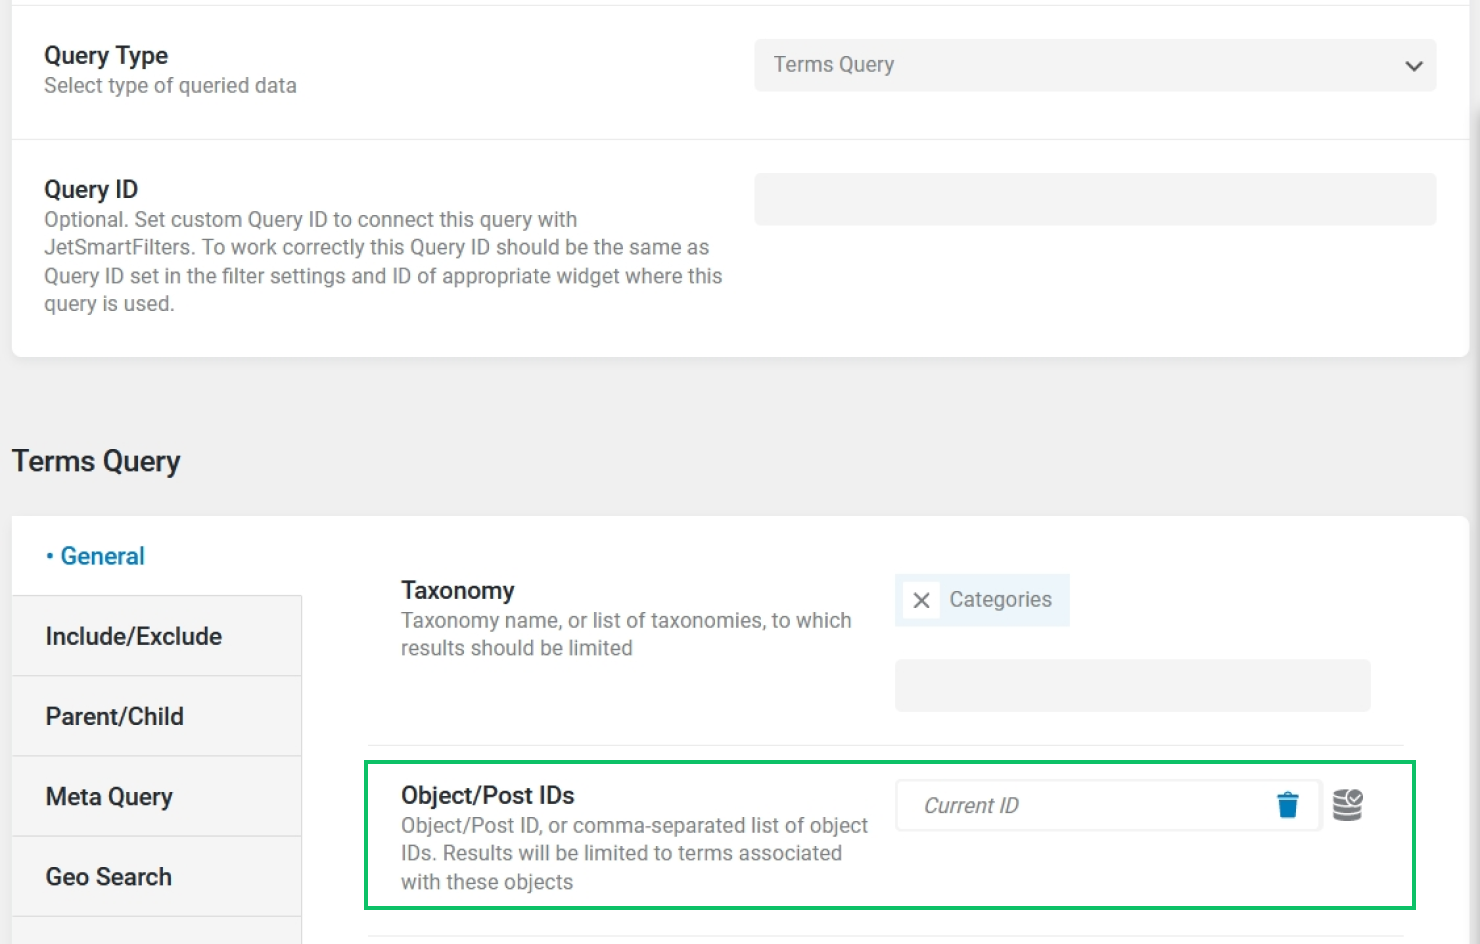Open the Query Type dropdown
Image resolution: width=1480 pixels, height=944 pixels.
[x=1095, y=65]
